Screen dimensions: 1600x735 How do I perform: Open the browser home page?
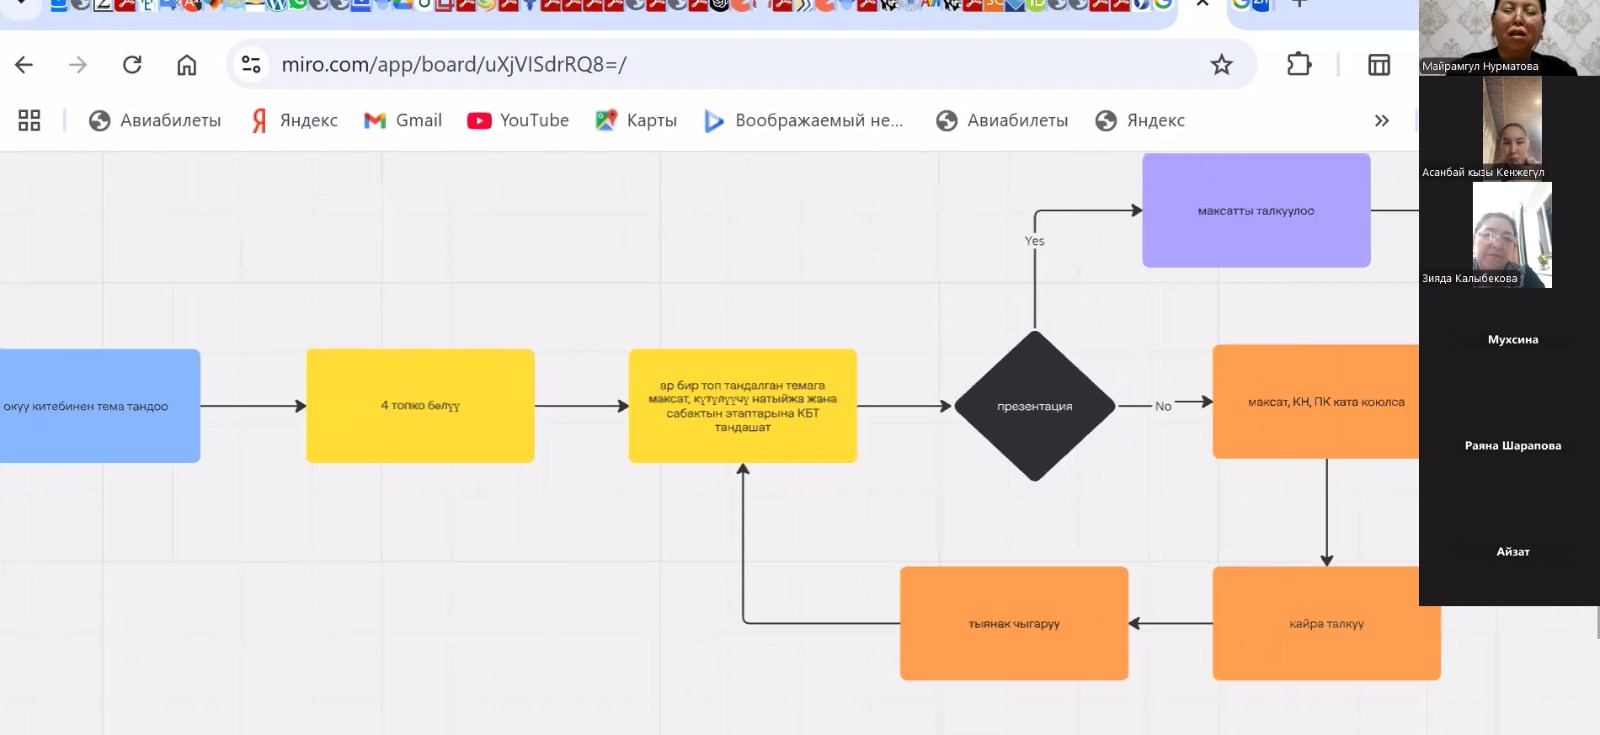tap(187, 65)
